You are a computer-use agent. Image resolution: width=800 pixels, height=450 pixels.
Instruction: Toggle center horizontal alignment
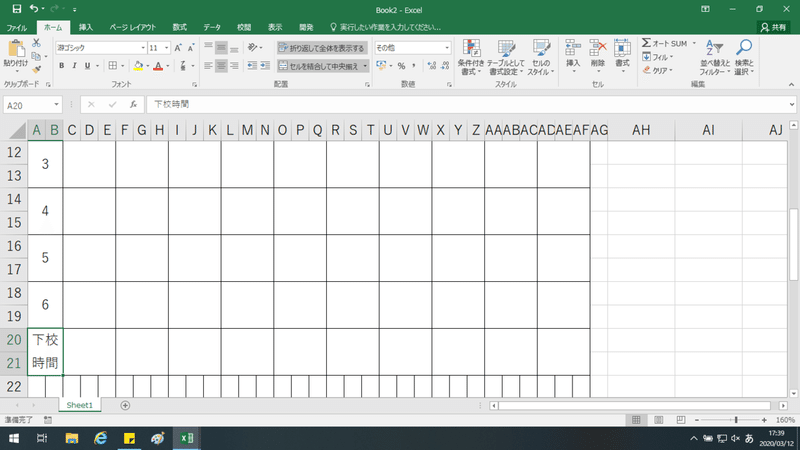[x=221, y=66]
